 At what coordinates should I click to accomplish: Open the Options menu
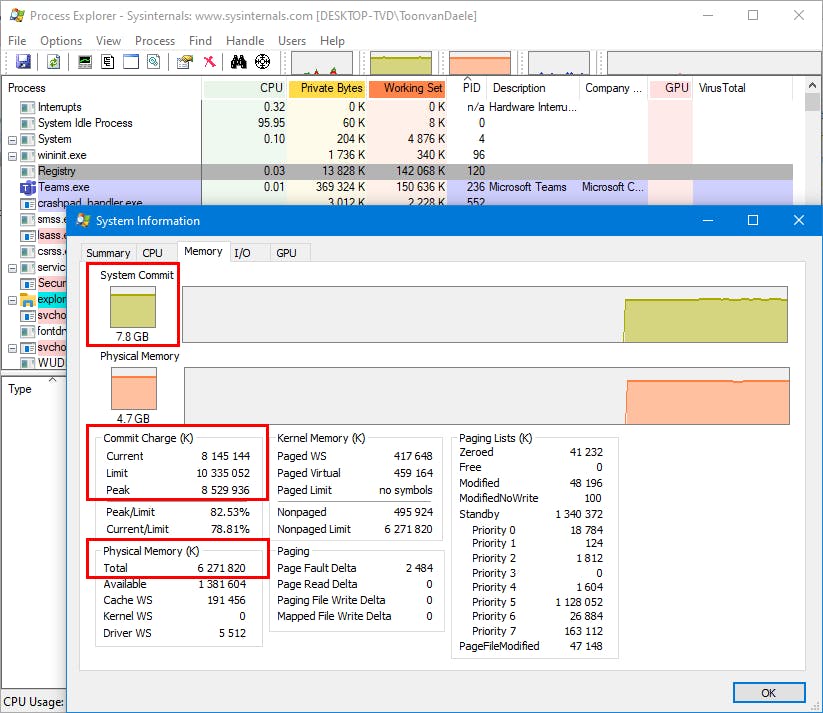61,41
